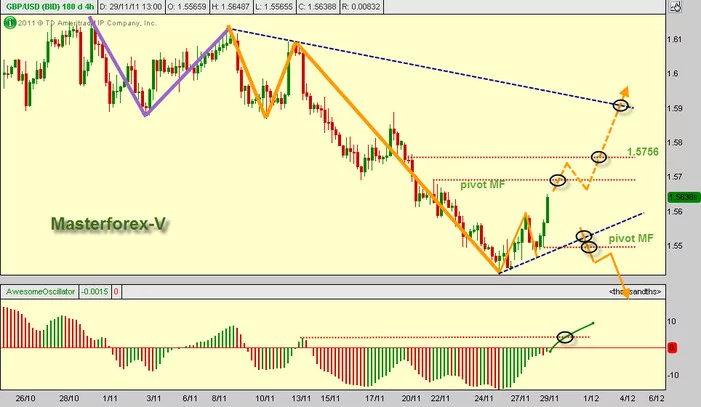Click the green info icon on the chart
Viewport: 701px width, 407px height.
pos(10,23)
